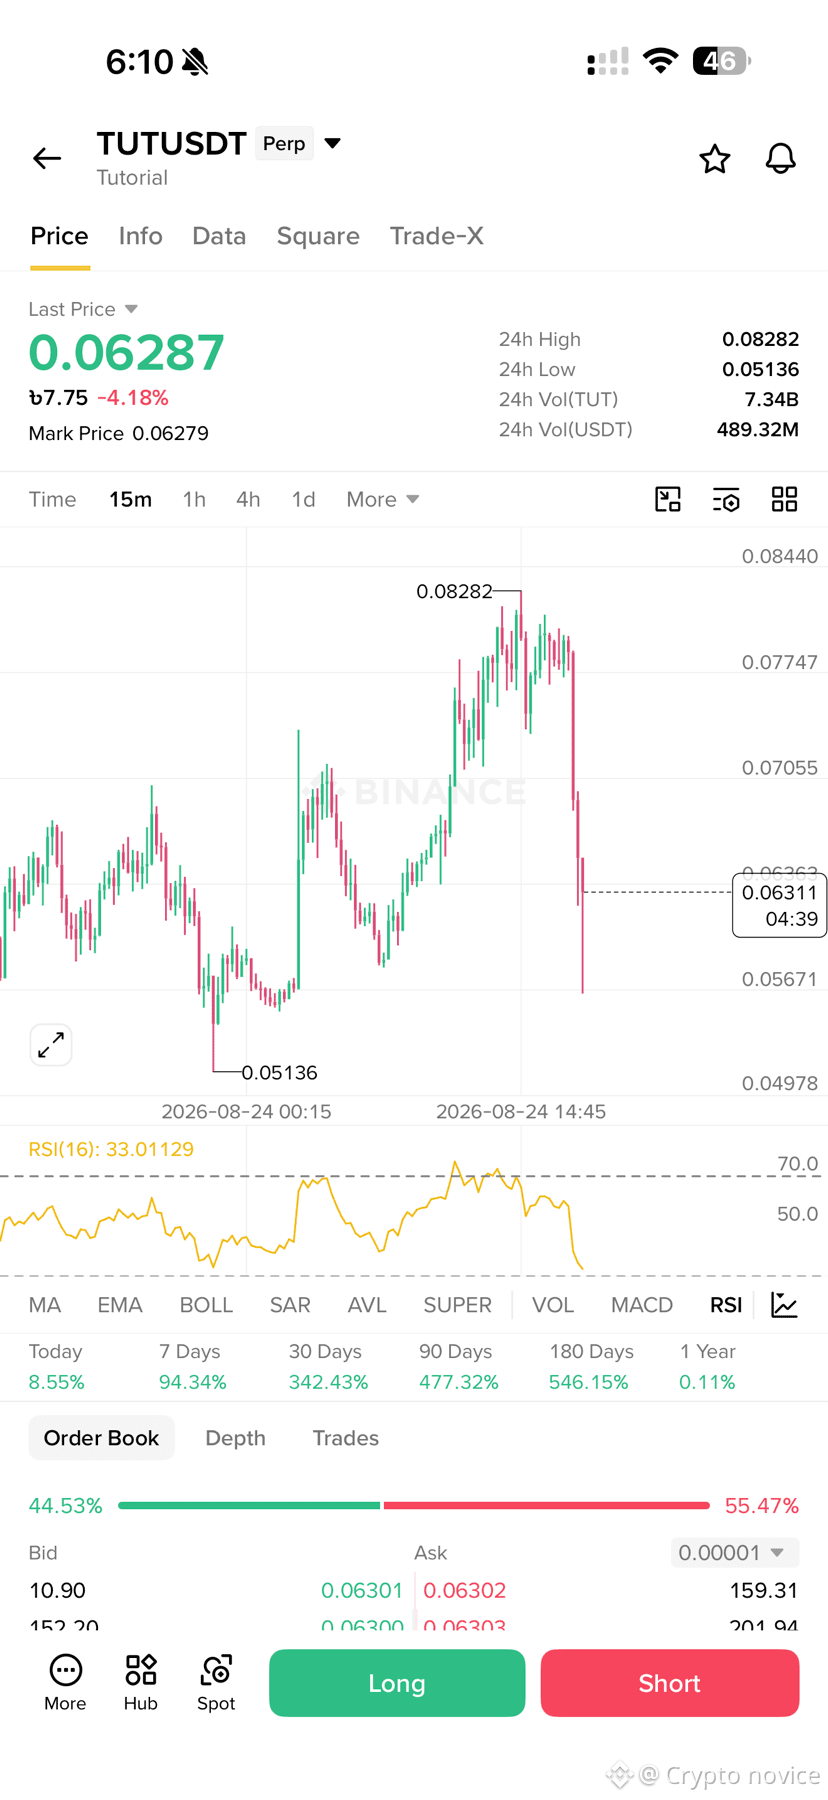Screen dimensions: 828x1800
Task: Open chart settings icon
Action: click(x=726, y=499)
